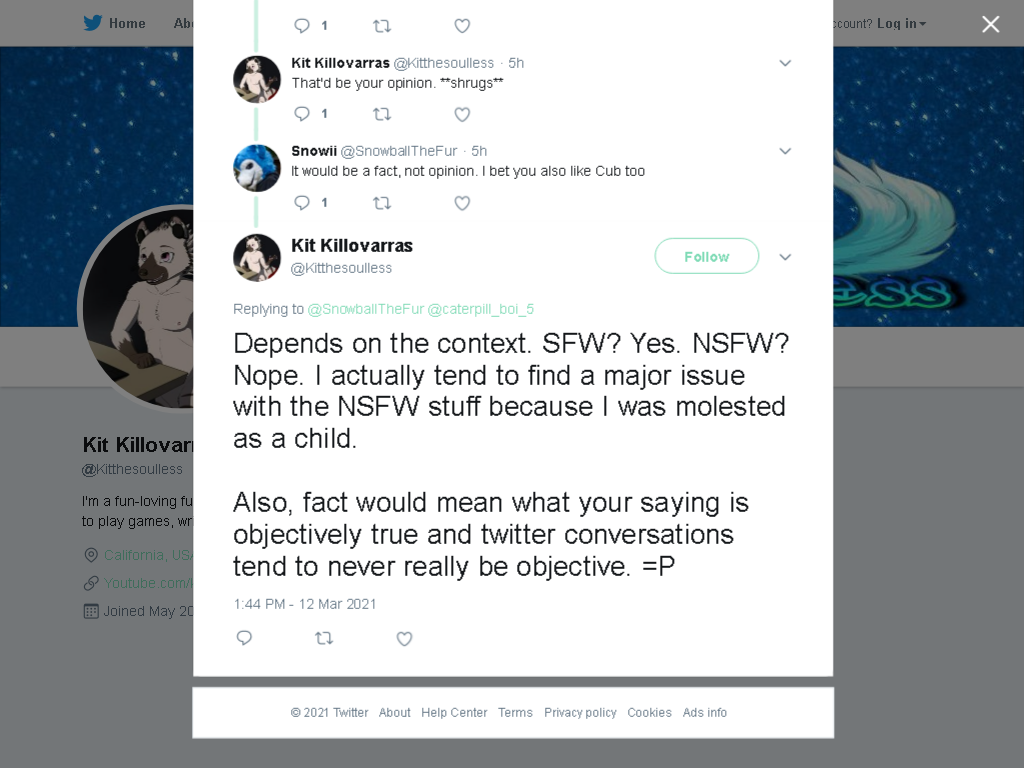1024x768 pixels.
Task: Open the tweet timestamp 1:44 PM link
Action: point(304,604)
